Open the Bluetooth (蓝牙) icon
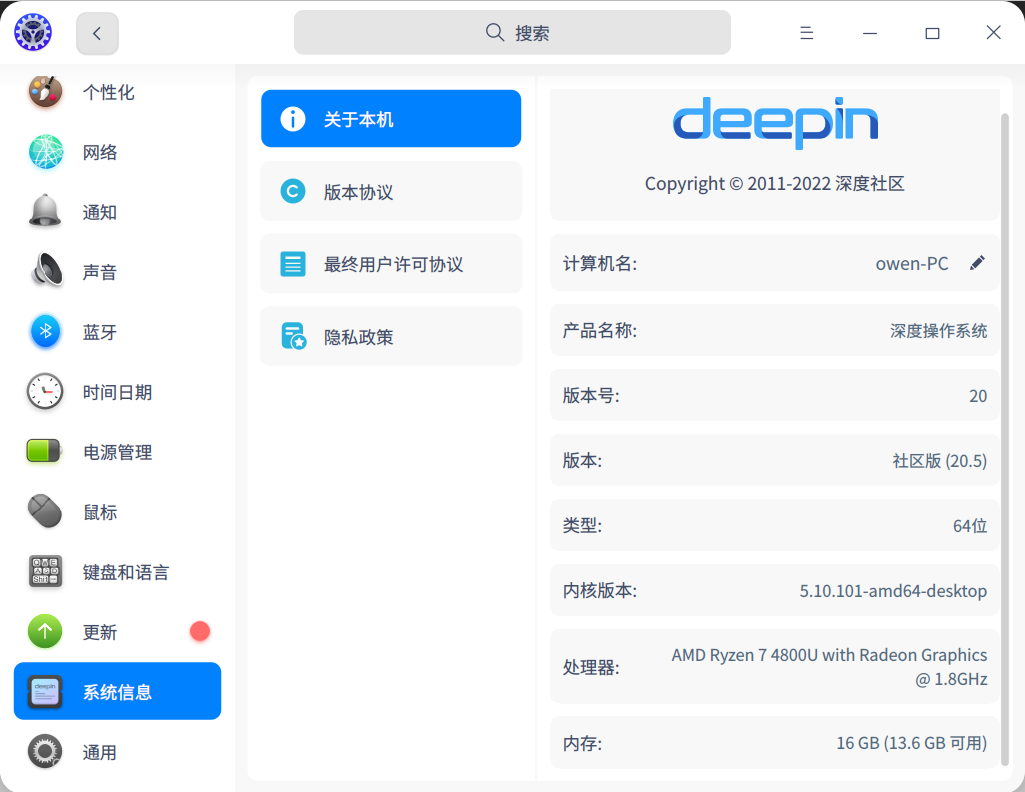1025x792 pixels. [x=45, y=332]
